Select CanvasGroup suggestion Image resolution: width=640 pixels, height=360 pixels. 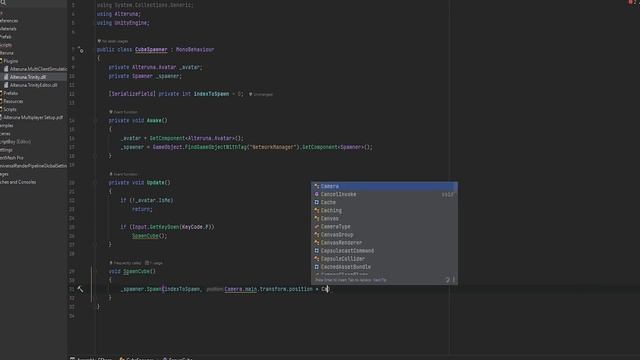384,235
